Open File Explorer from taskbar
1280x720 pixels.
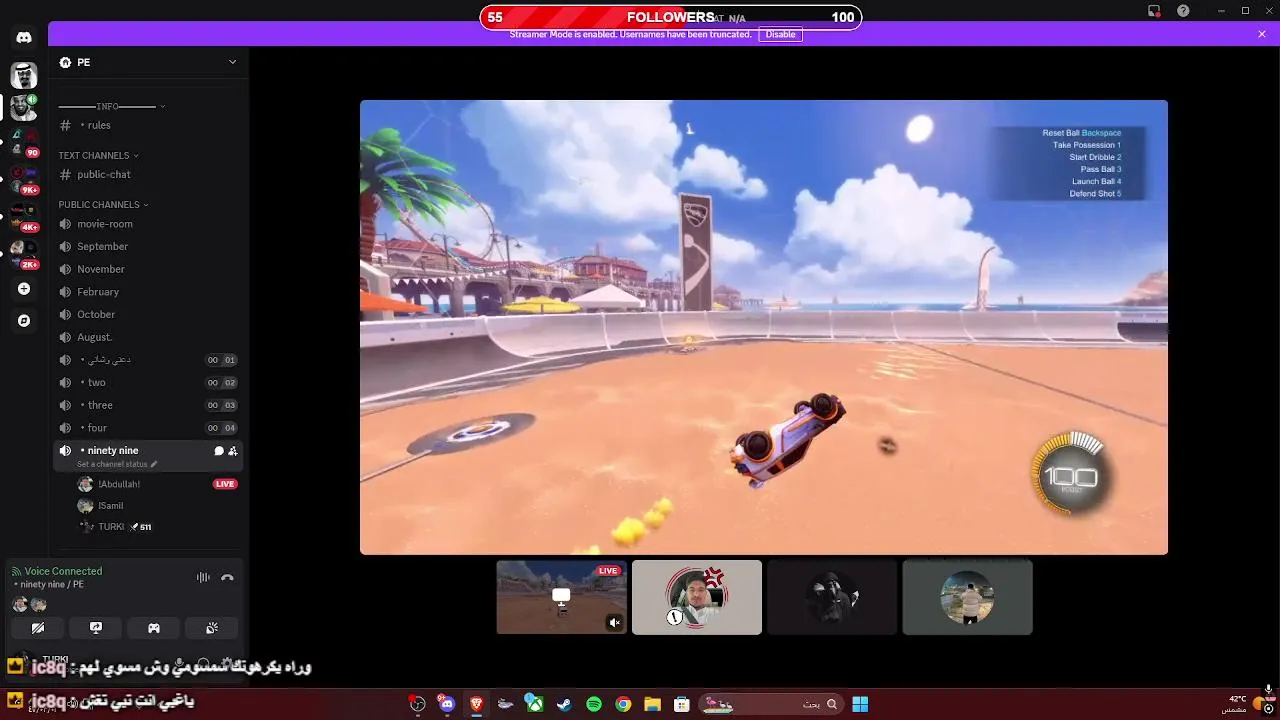(x=652, y=704)
